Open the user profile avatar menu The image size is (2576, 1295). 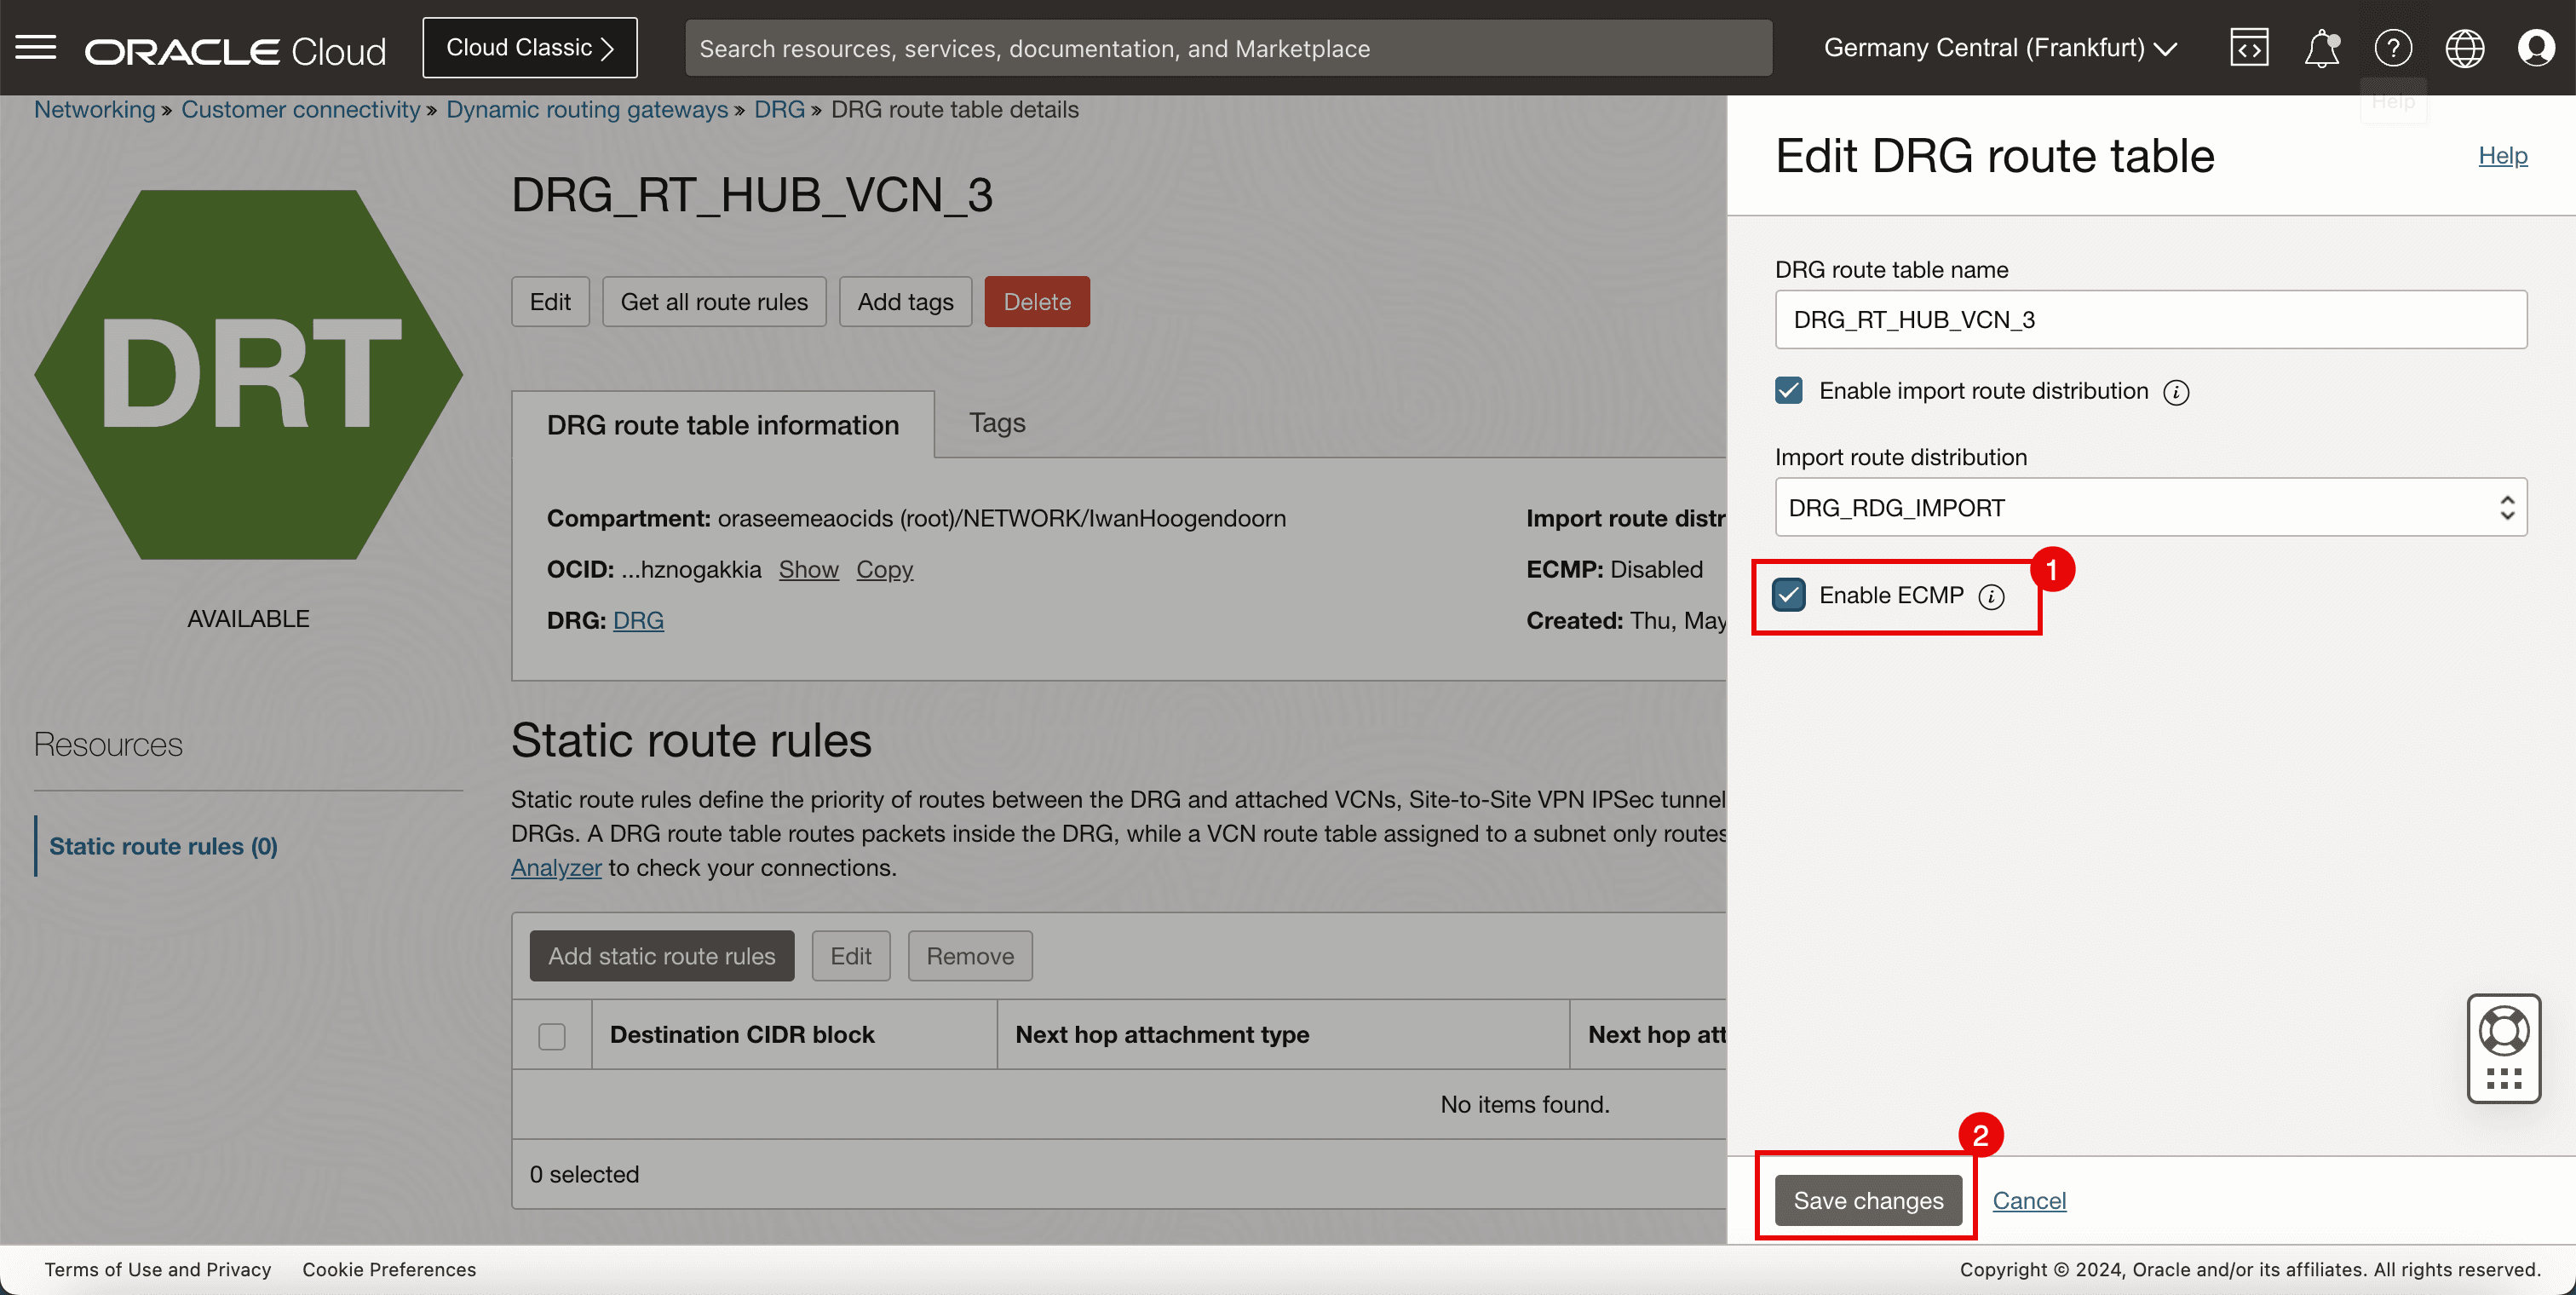(x=2536, y=47)
